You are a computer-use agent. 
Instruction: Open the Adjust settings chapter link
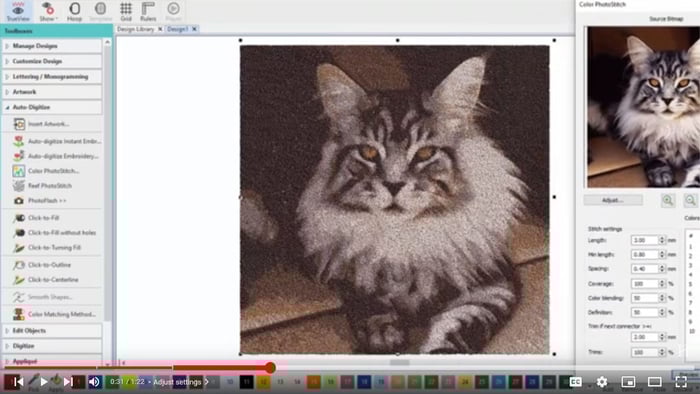pos(181,382)
